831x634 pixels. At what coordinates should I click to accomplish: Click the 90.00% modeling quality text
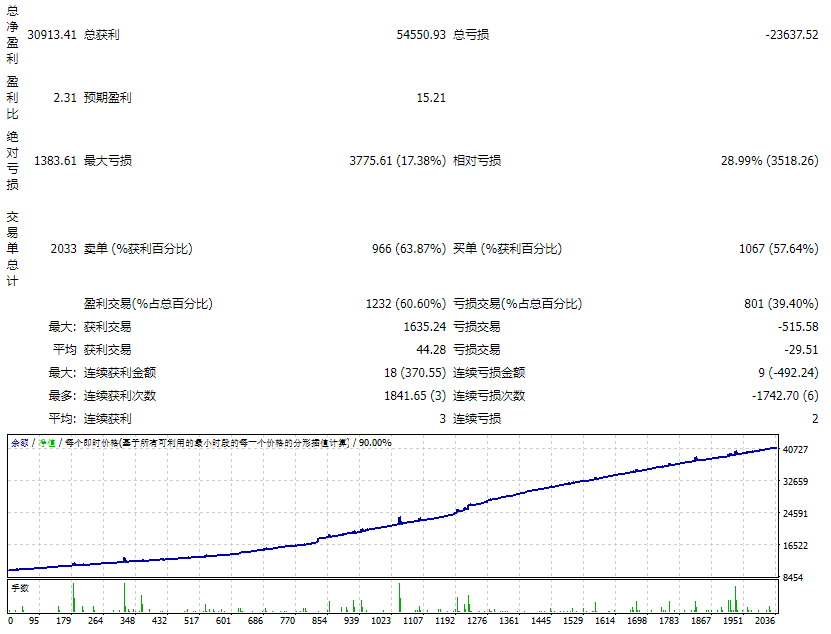(376, 442)
